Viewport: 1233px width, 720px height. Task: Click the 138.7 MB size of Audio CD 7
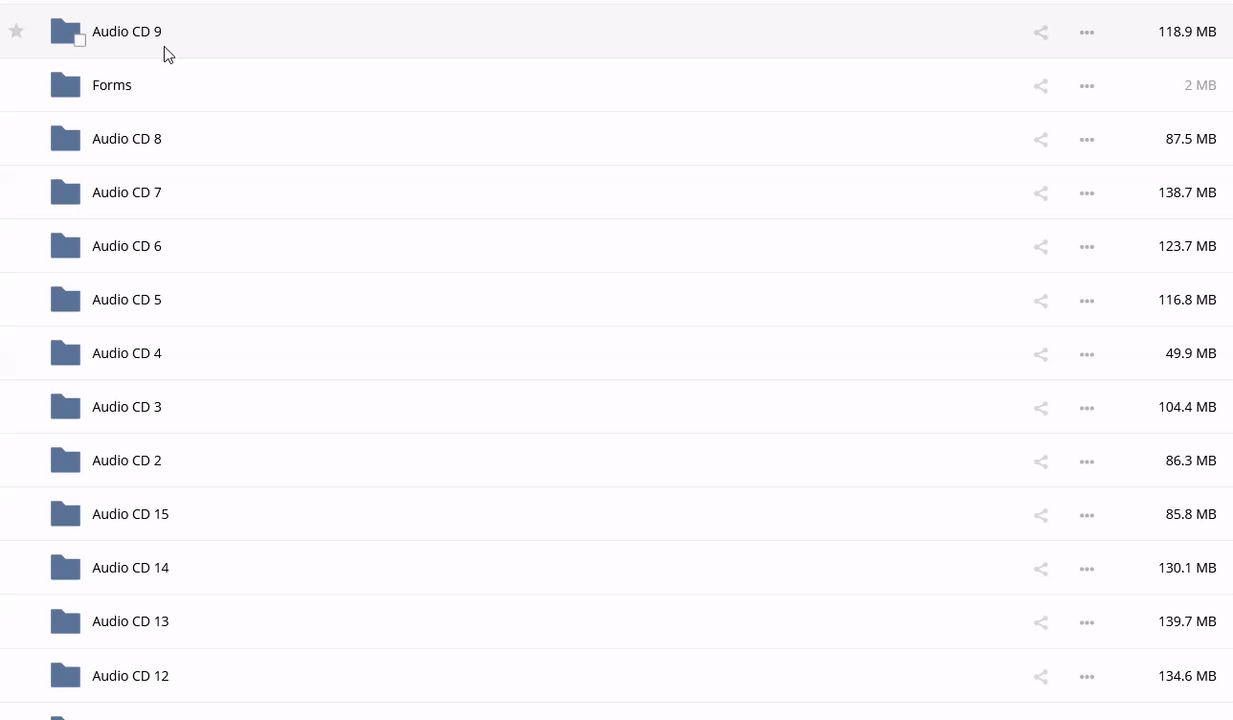coord(1187,193)
